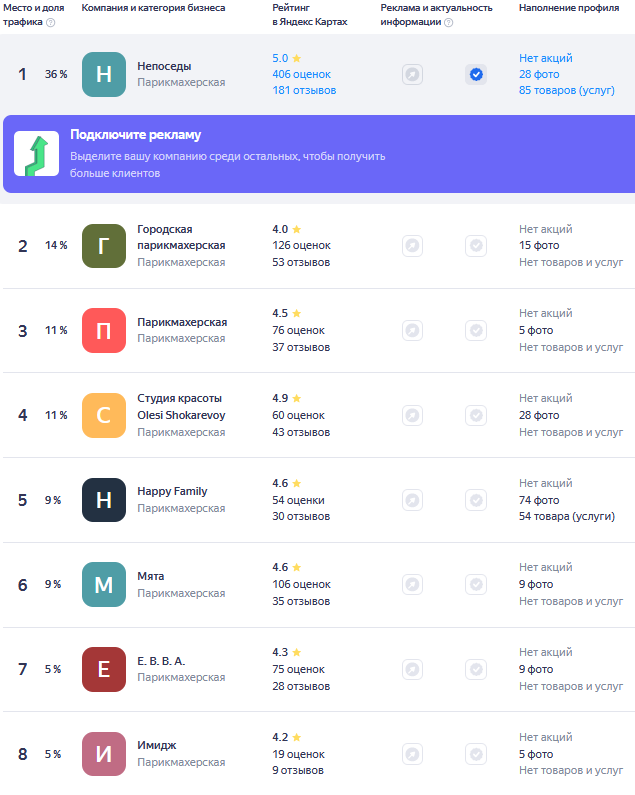Click the 15 фото text
Image resolution: width=635 pixels, height=795 pixels.
[x=539, y=245]
